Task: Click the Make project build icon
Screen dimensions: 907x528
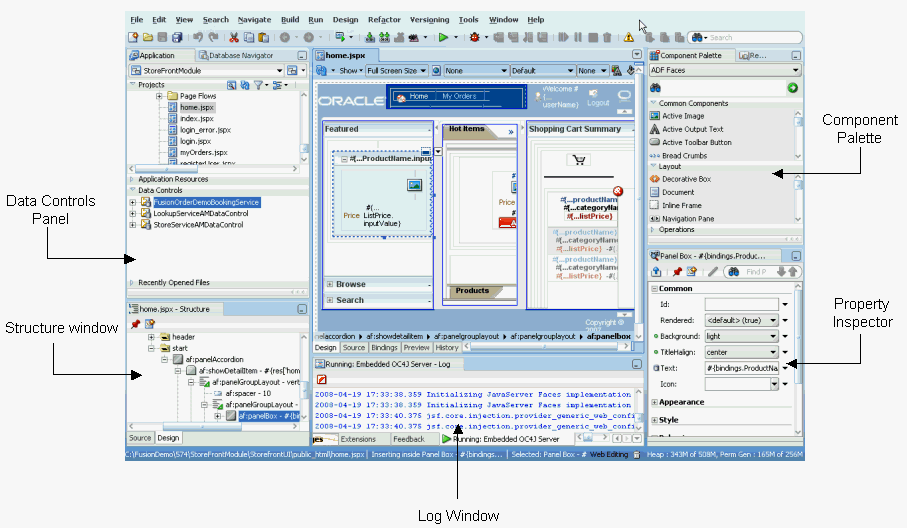Action: (370, 38)
